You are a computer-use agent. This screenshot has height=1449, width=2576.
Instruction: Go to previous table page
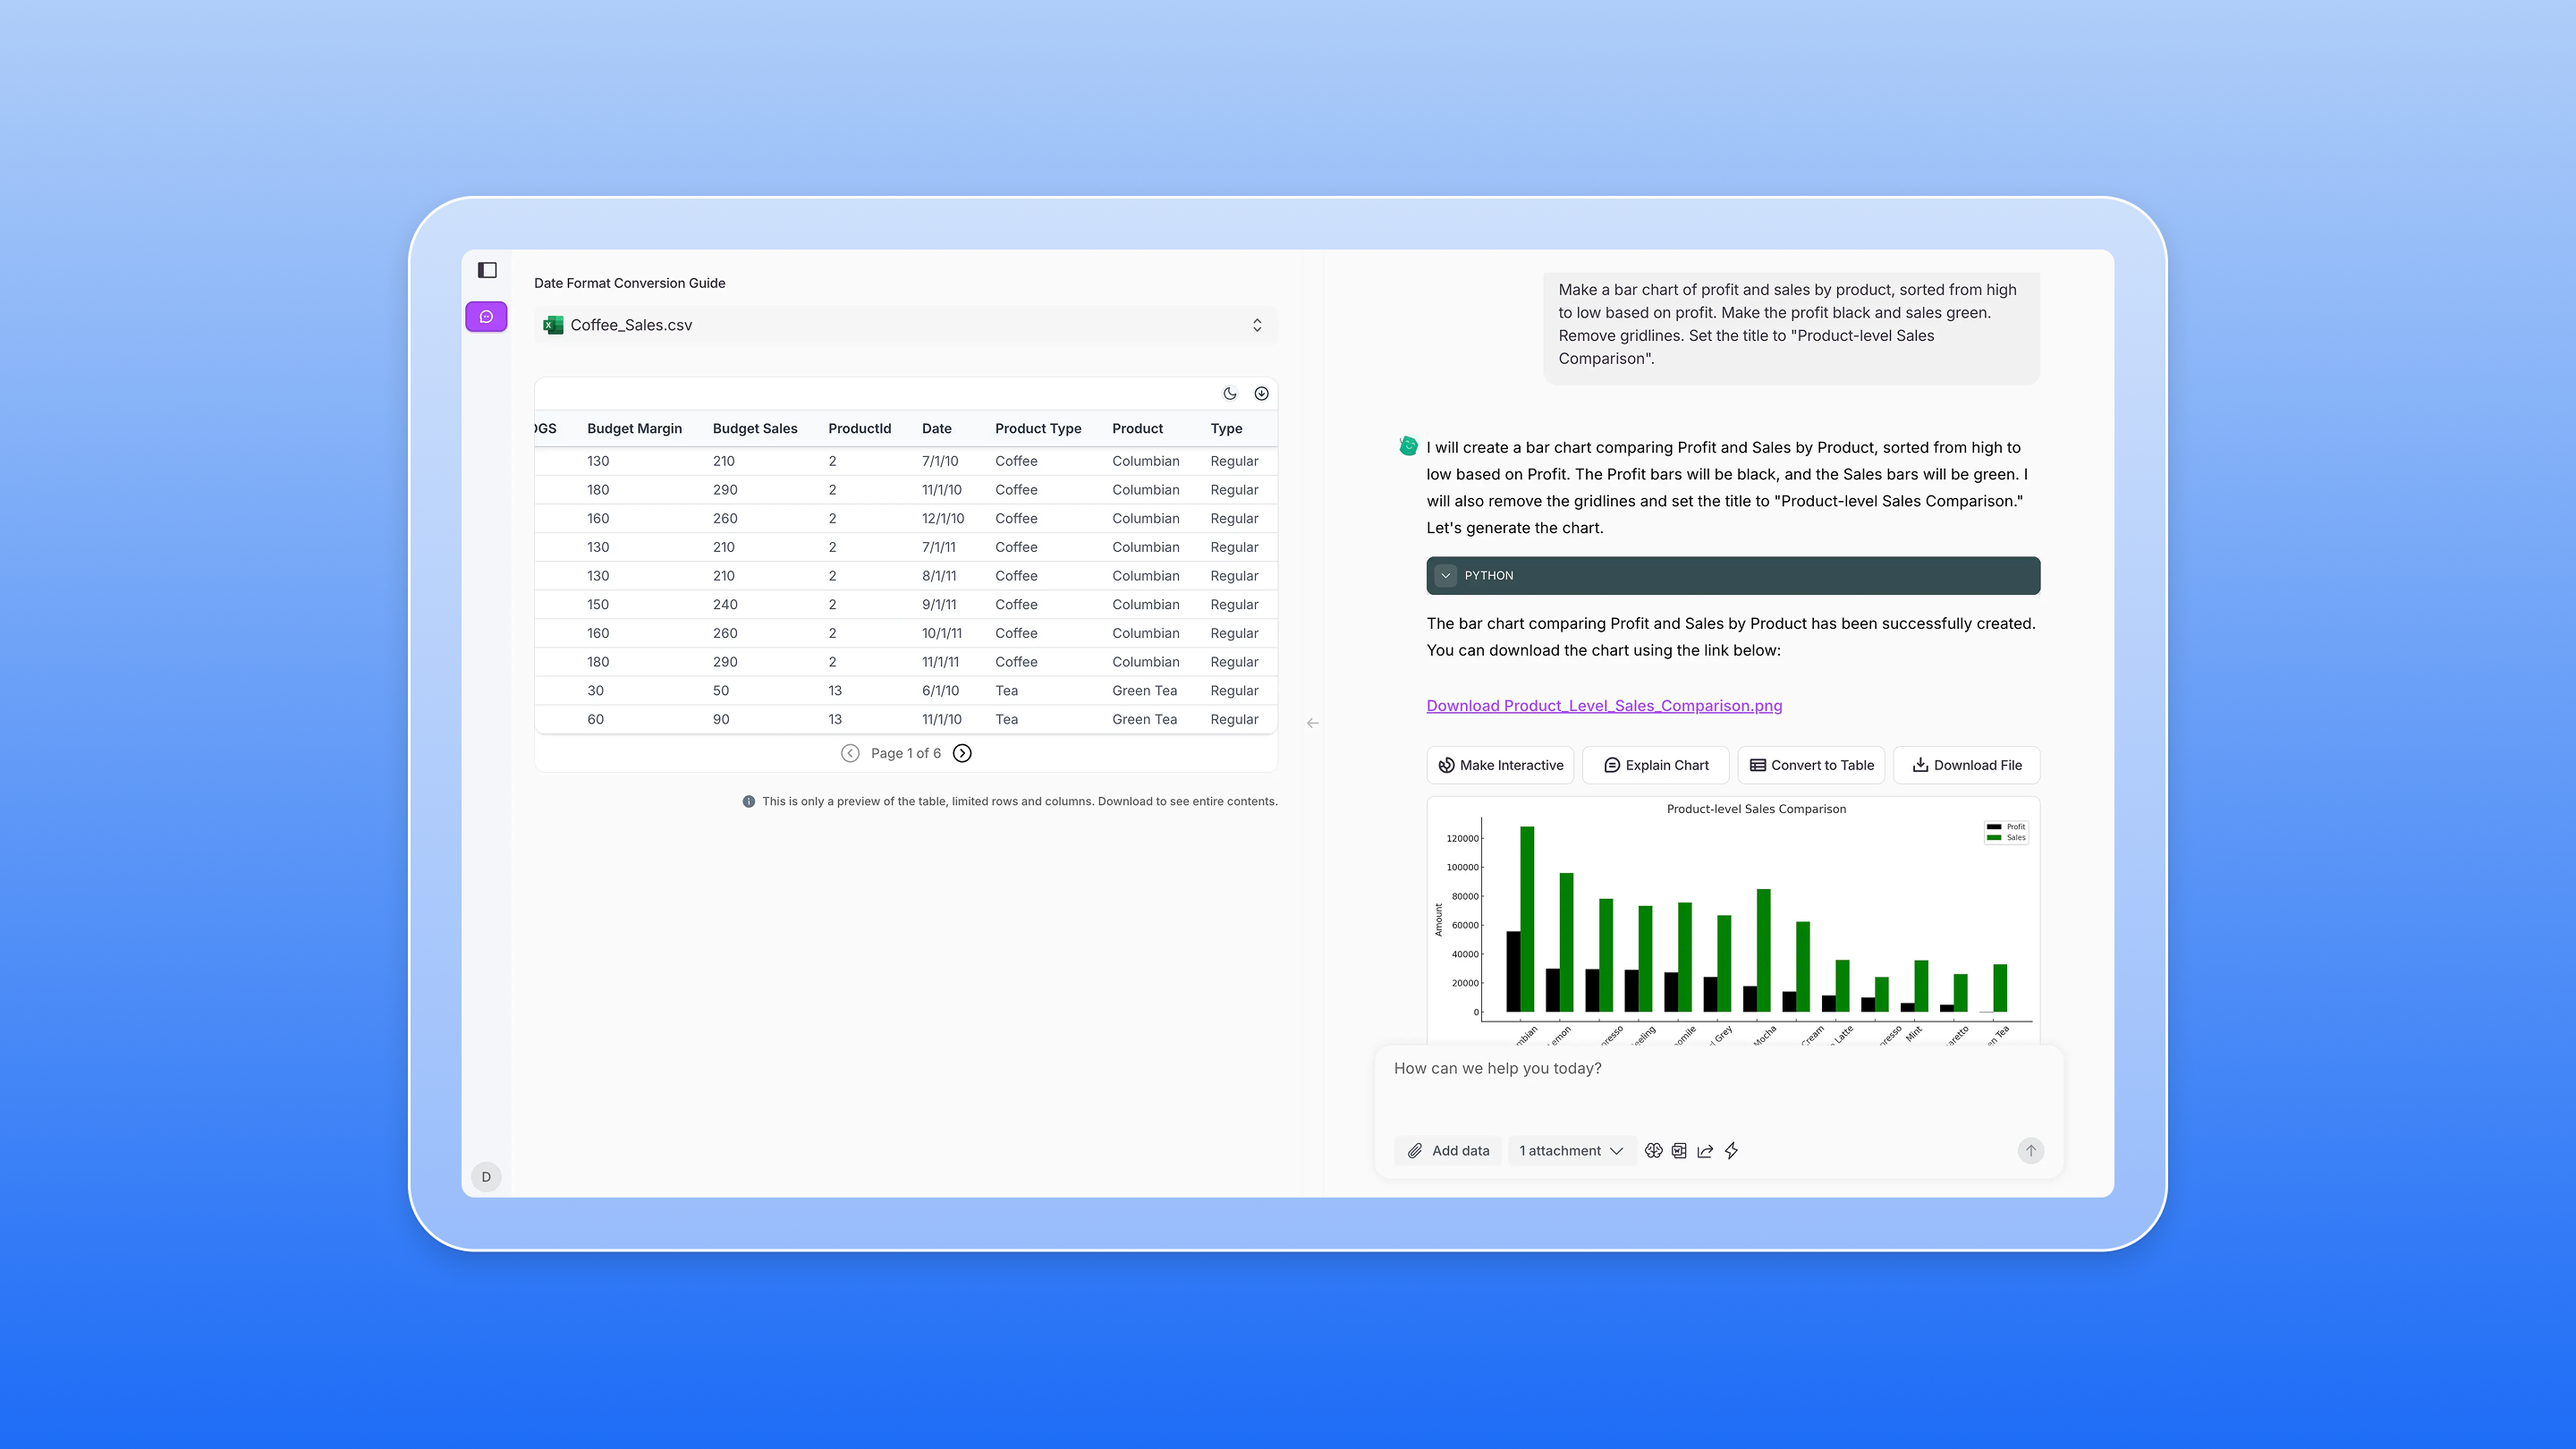point(850,753)
